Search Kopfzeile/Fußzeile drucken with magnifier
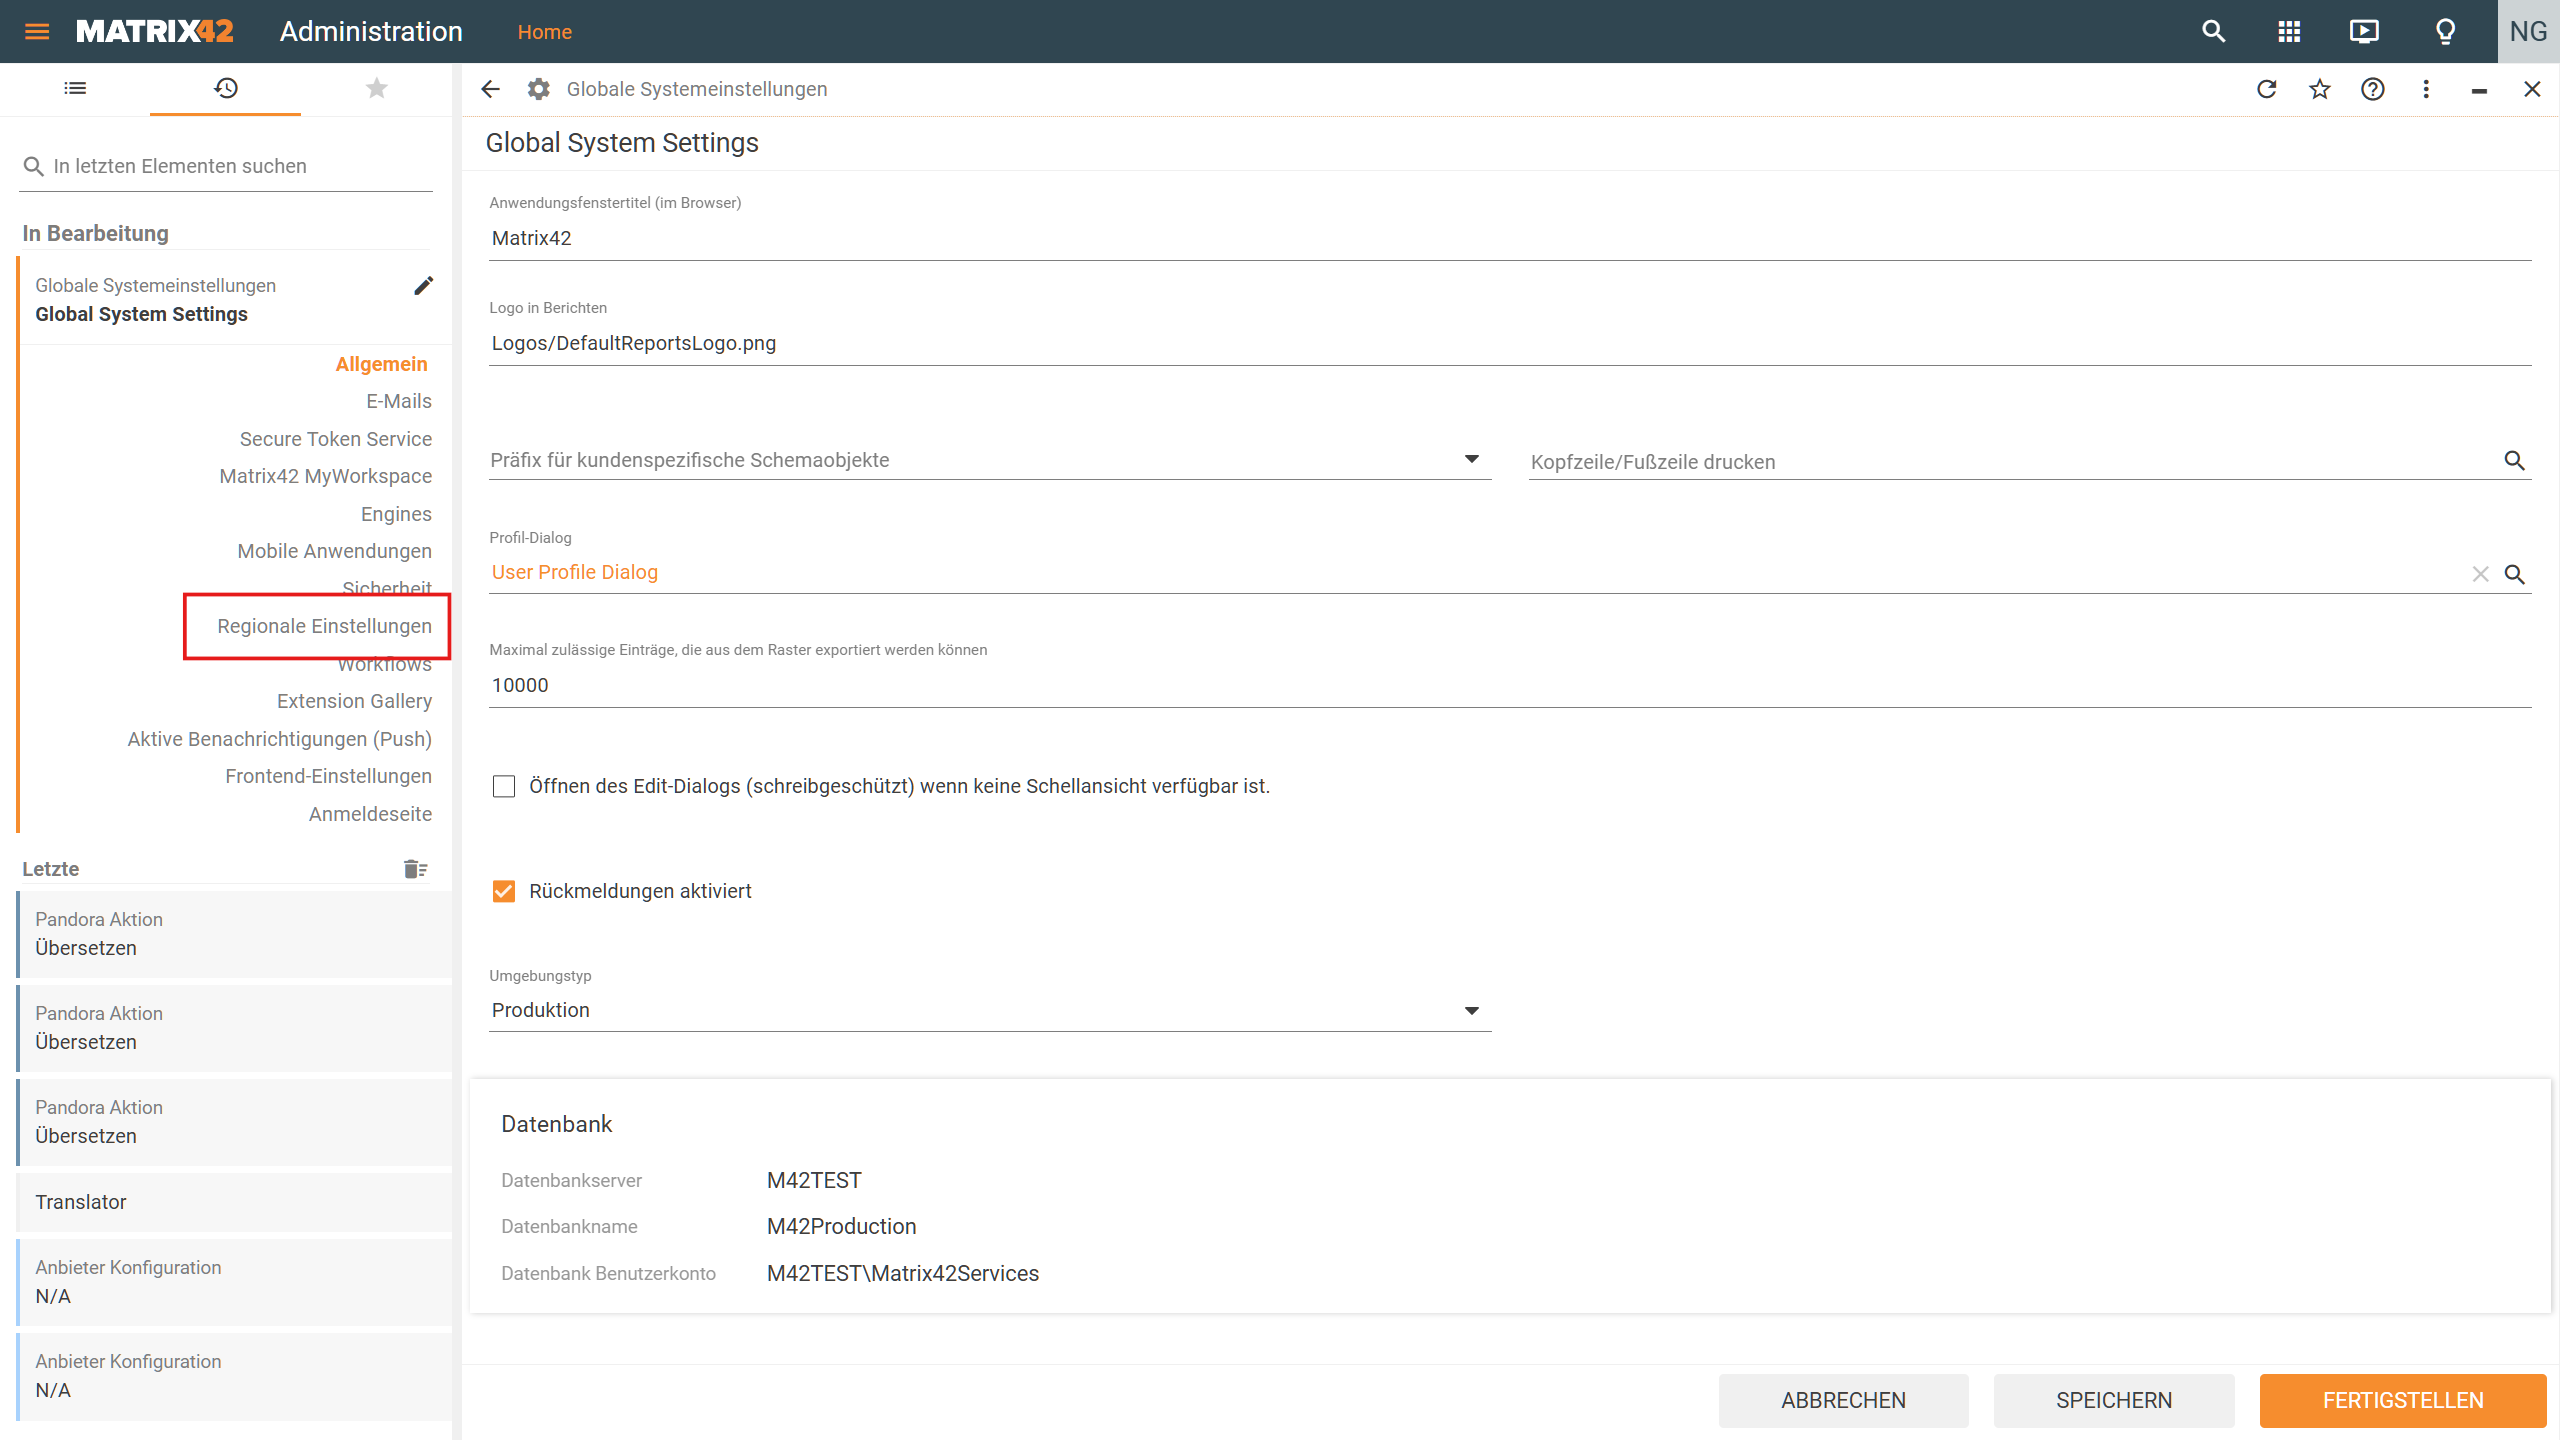The image size is (2560, 1440). click(x=2514, y=461)
